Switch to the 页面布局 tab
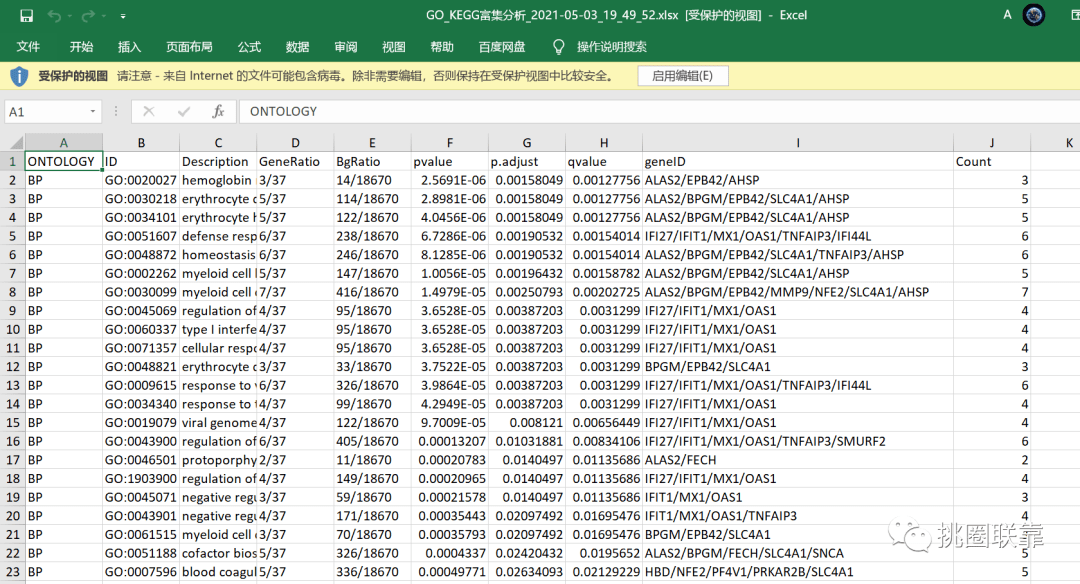1080x584 pixels. [189, 47]
